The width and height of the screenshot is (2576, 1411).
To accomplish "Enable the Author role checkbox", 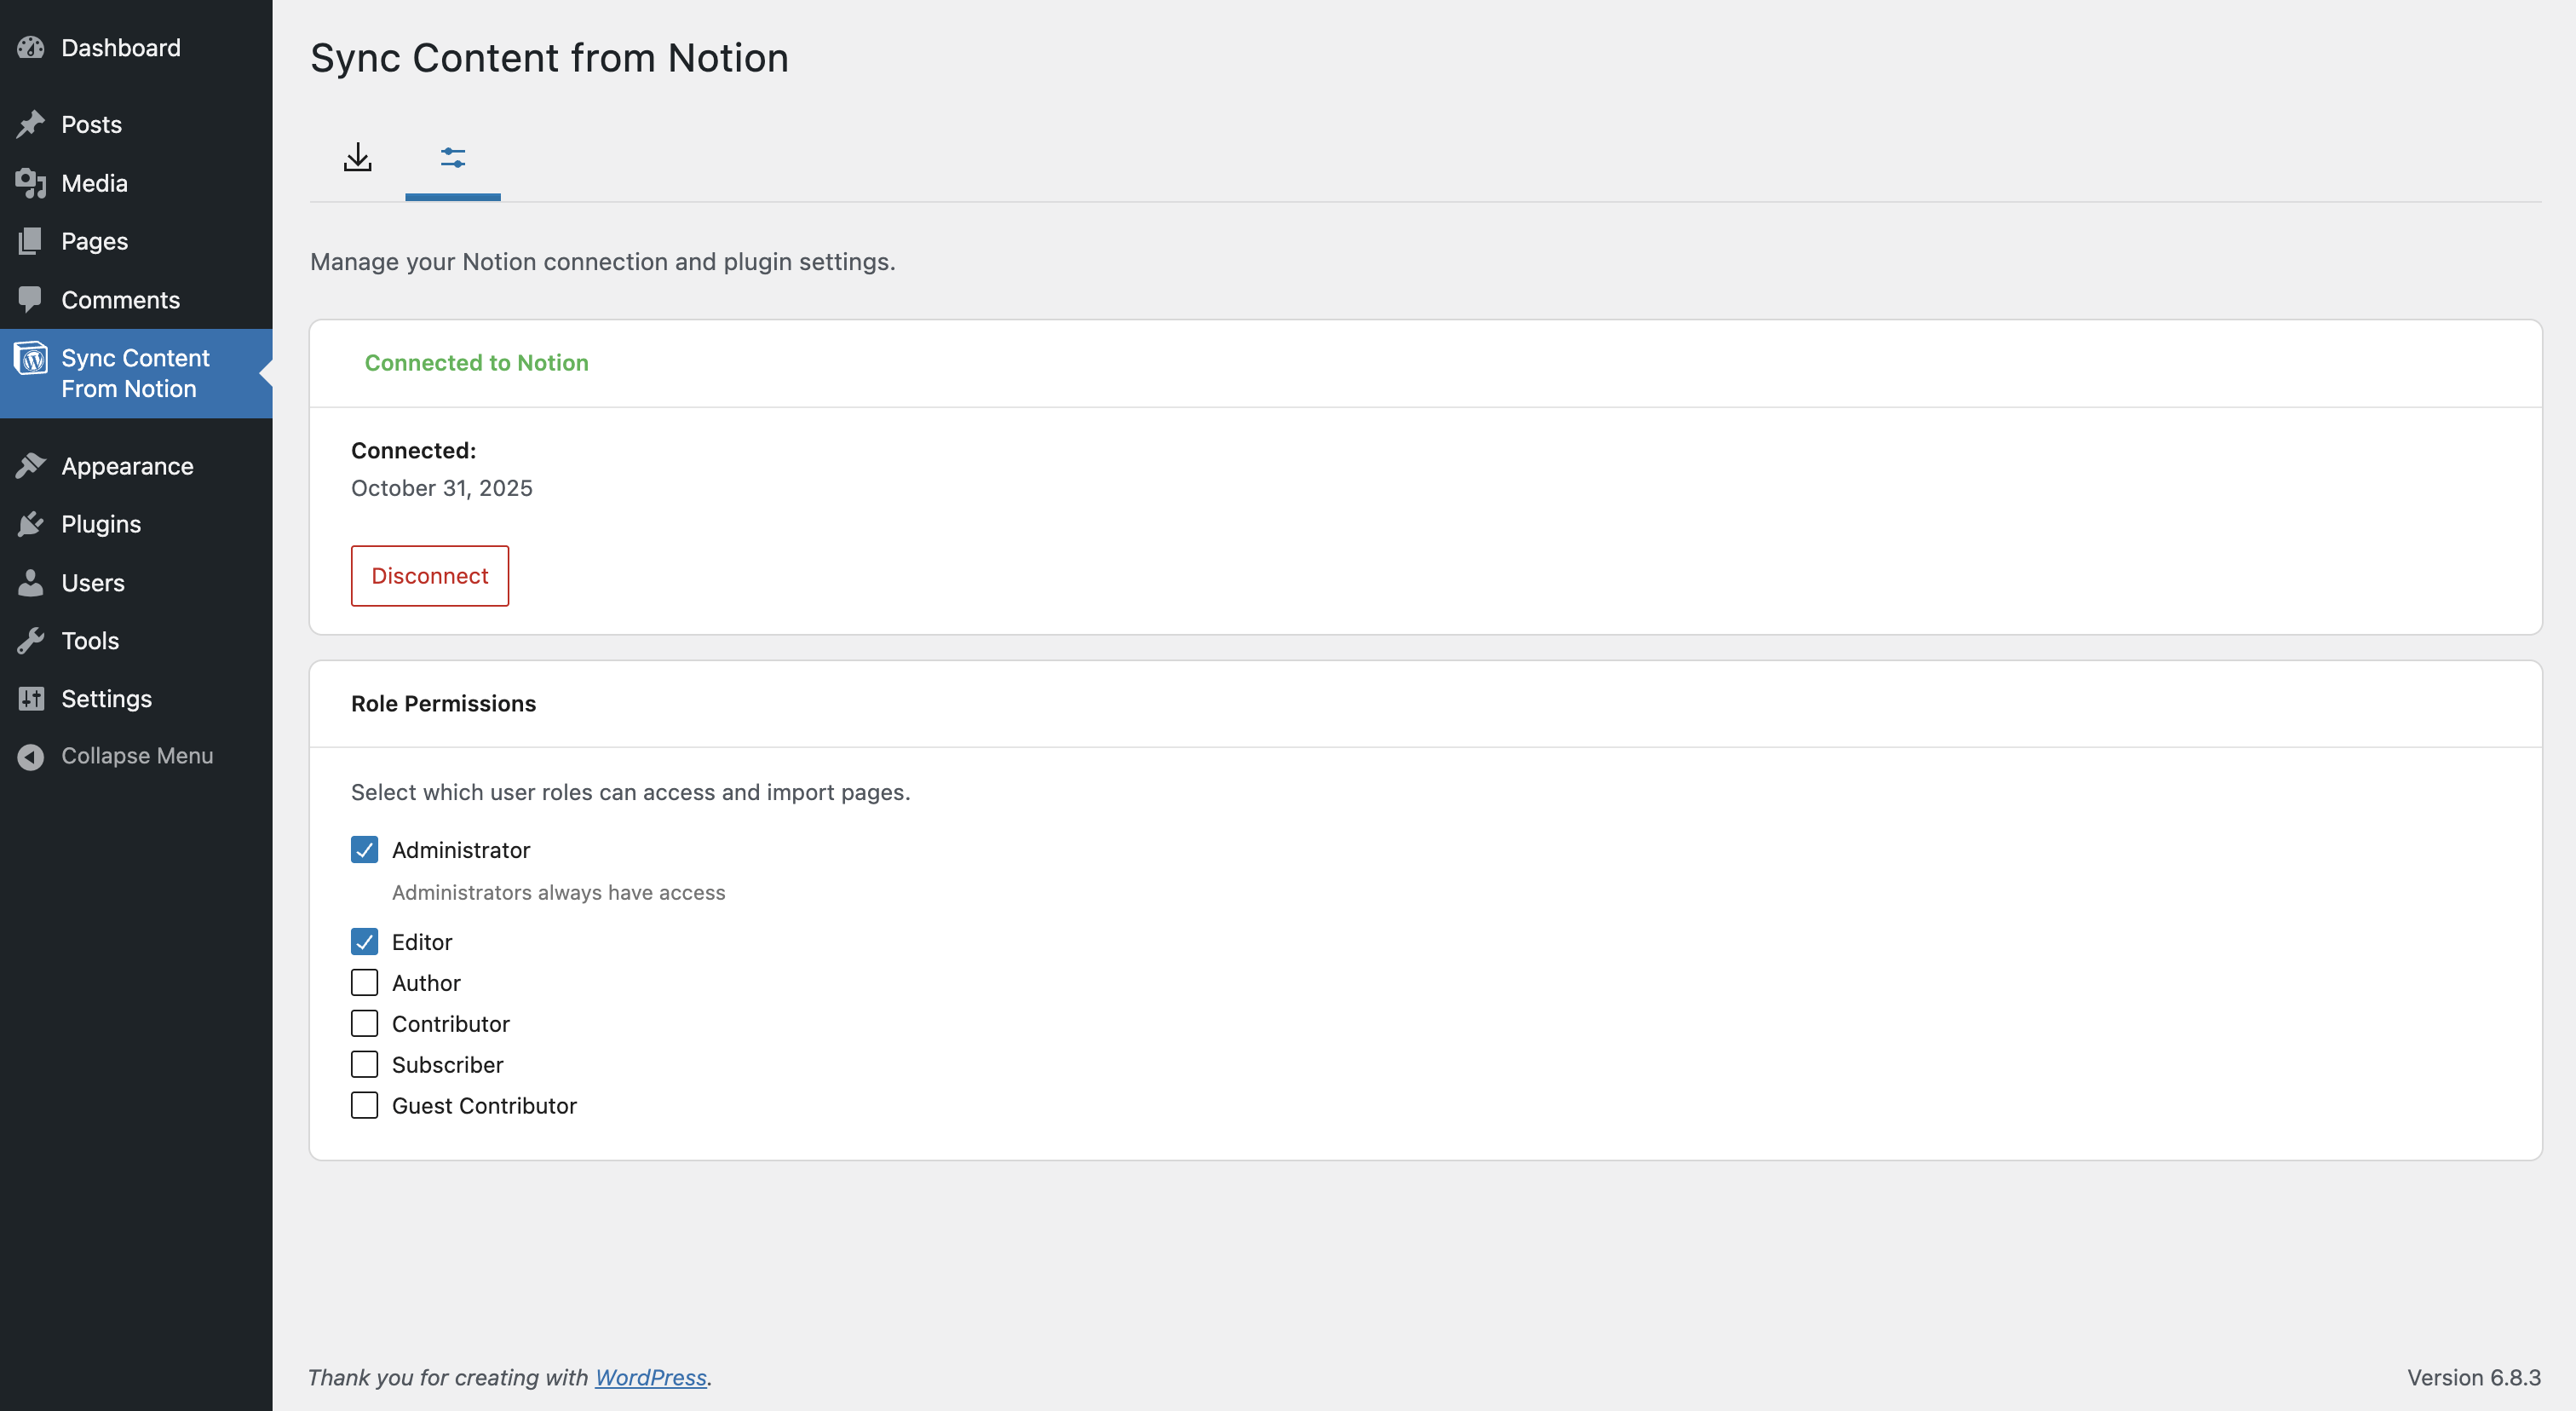I will pyautogui.click(x=364, y=982).
